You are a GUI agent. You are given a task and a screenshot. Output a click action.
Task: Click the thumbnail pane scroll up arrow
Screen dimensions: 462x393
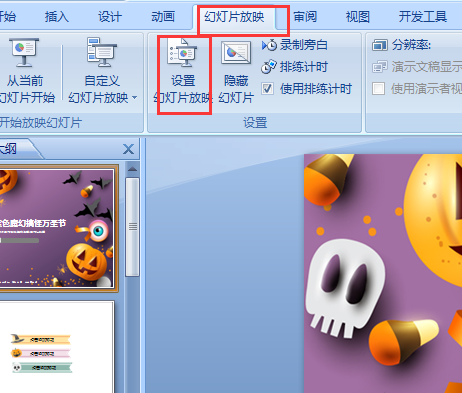[x=132, y=169]
